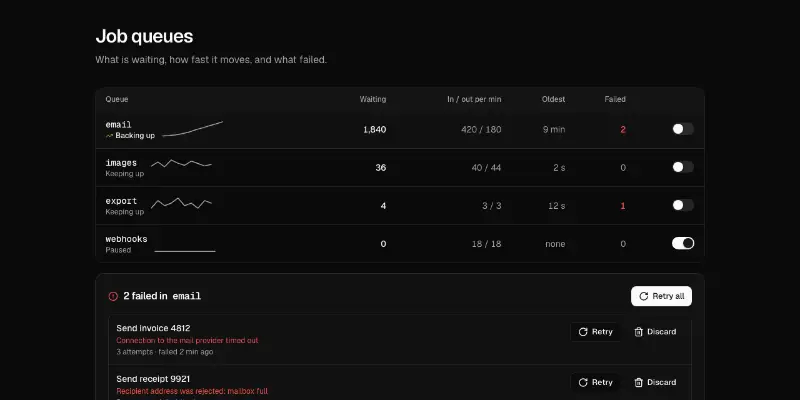Click the red failed count 1 for export
Image resolution: width=800 pixels, height=400 pixels.
click(623, 206)
